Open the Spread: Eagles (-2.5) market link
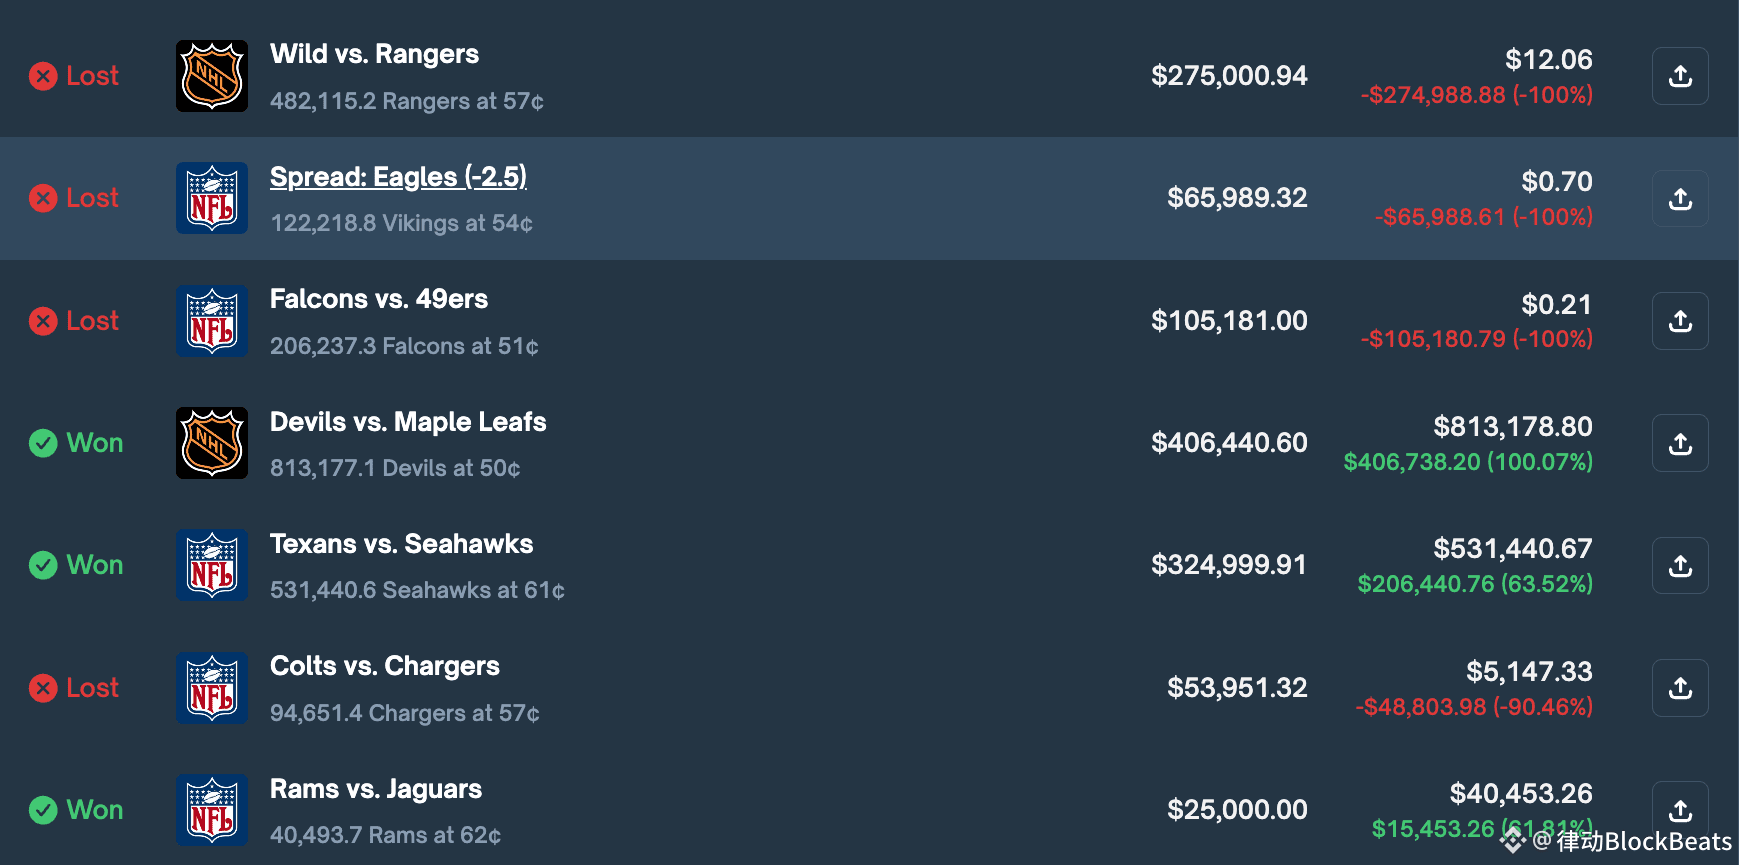This screenshot has height=866, width=1740. 398,177
